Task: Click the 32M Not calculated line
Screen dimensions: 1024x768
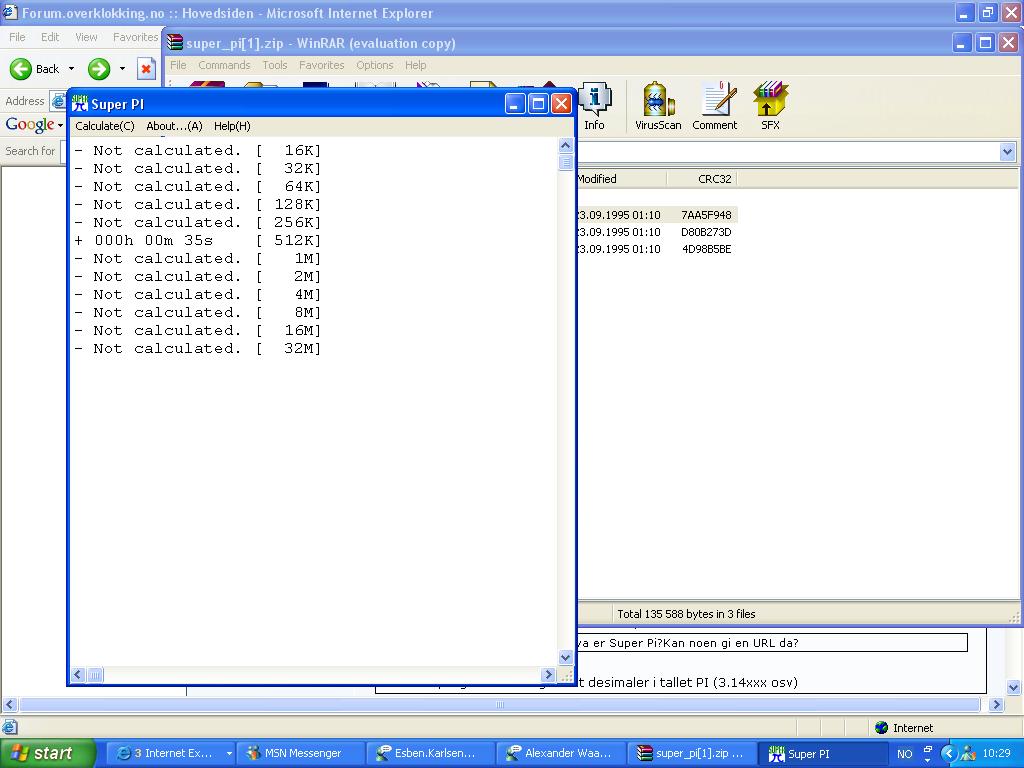Action: click(x=197, y=349)
